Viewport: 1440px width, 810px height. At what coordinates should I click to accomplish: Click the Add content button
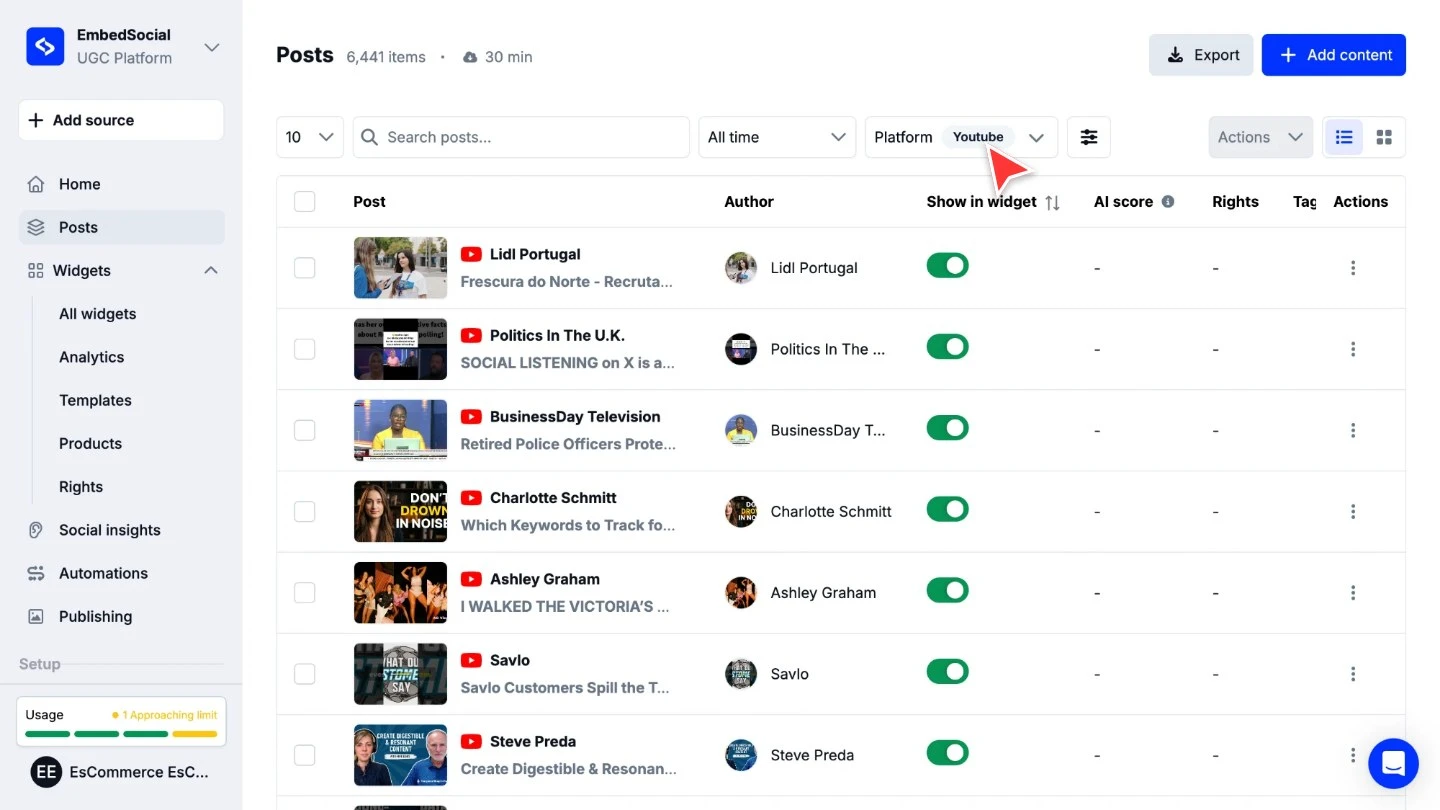[1334, 55]
